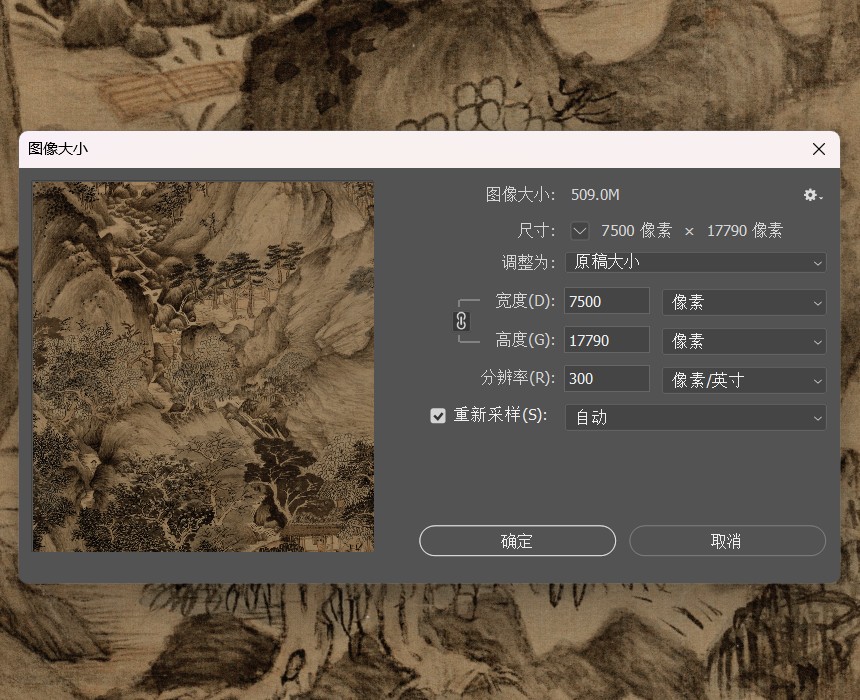
Task: Uncheck the 重新采样 resample checkbox
Action: [x=438, y=416]
